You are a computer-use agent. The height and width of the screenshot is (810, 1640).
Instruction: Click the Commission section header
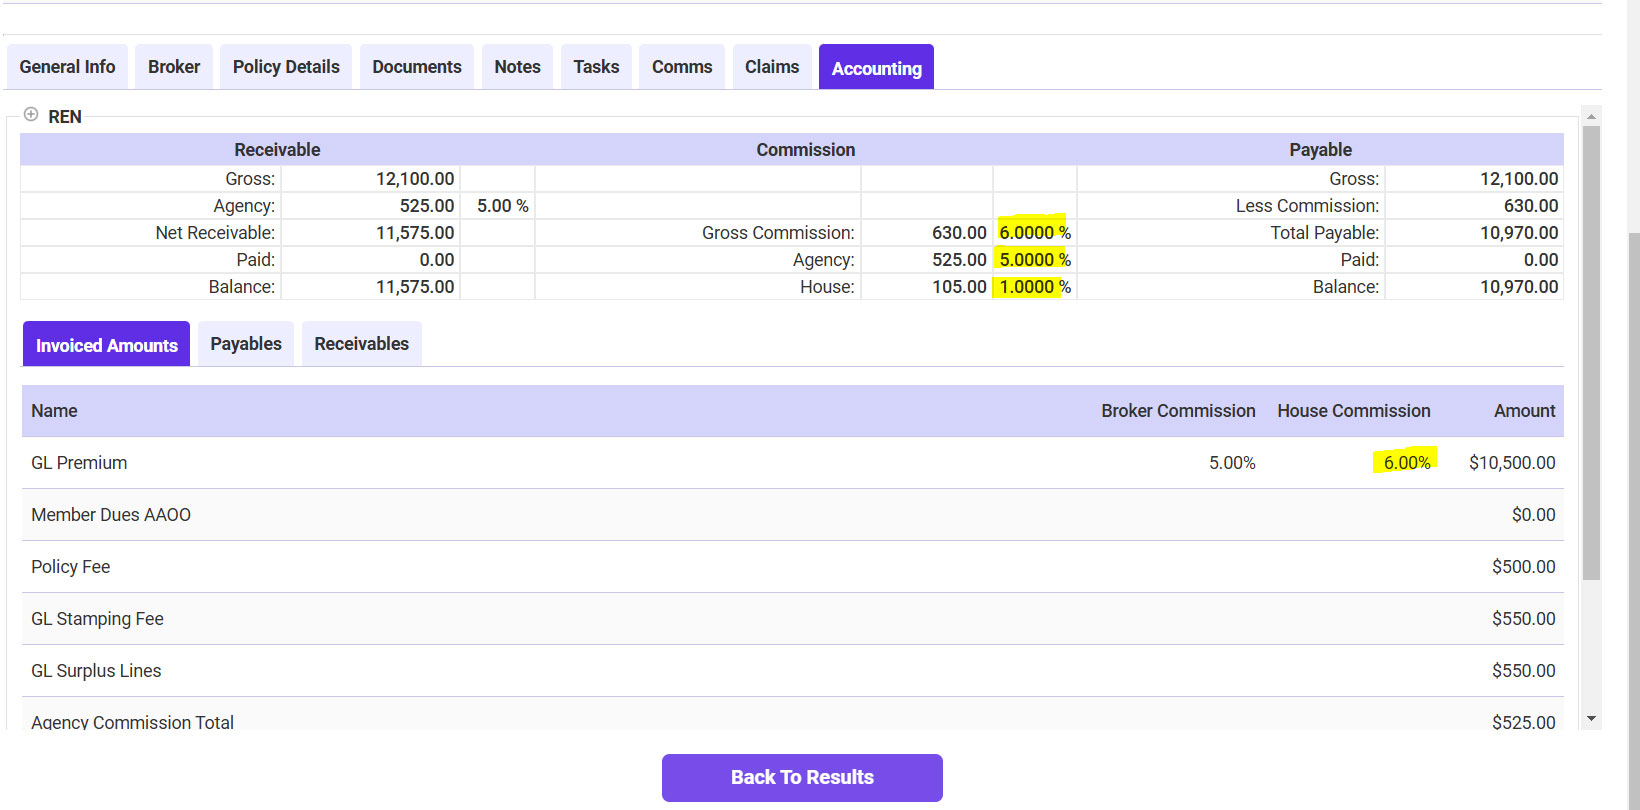(805, 150)
